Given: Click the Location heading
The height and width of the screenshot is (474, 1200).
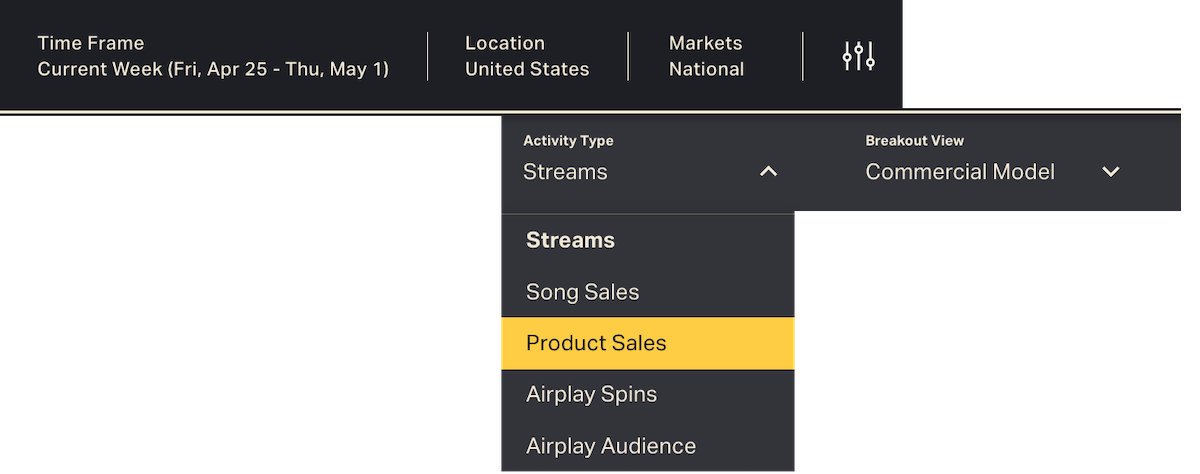Looking at the screenshot, I should click(505, 43).
